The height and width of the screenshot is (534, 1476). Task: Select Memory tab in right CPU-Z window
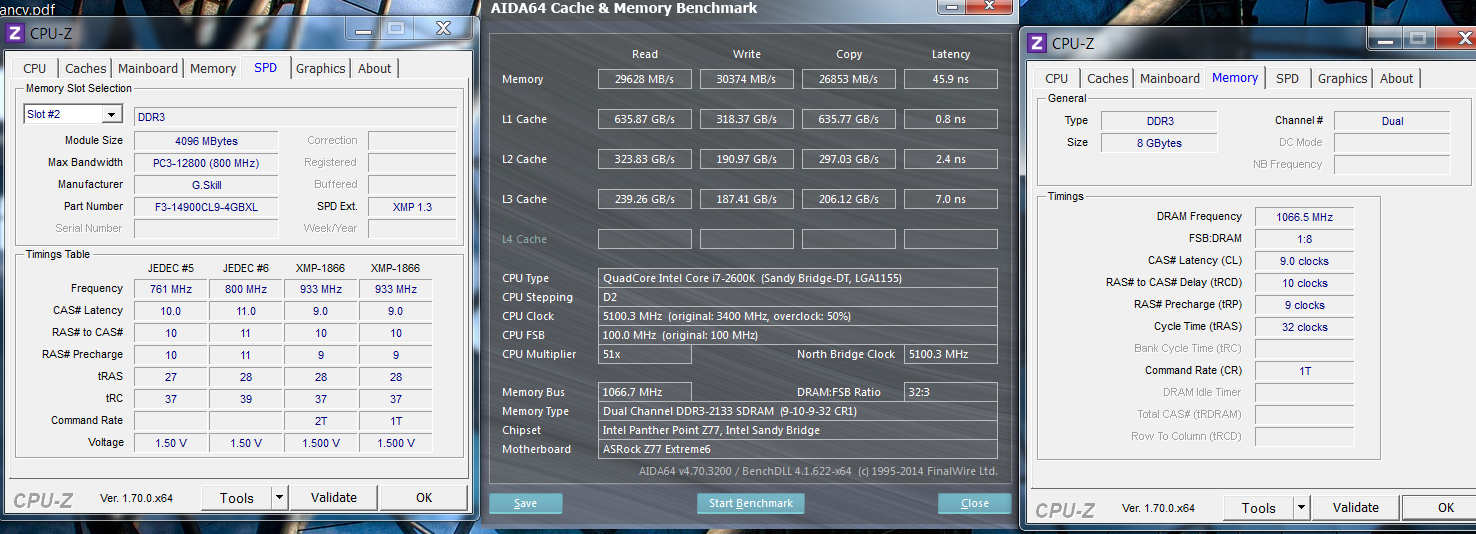coord(1235,77)
